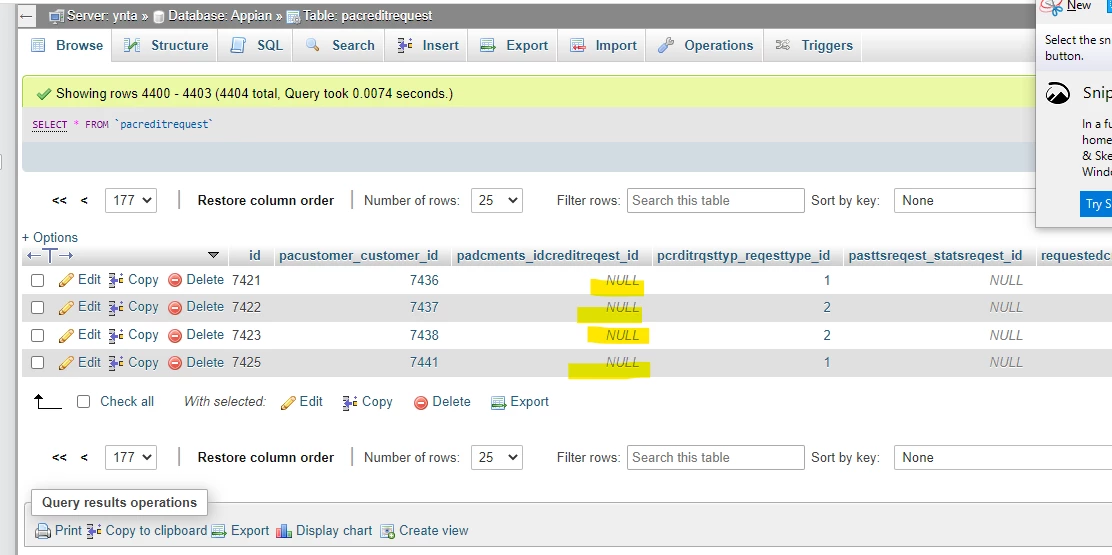Click the With selected Copy icon
This screenshot has width=1112, height=555.
point(350,403)
